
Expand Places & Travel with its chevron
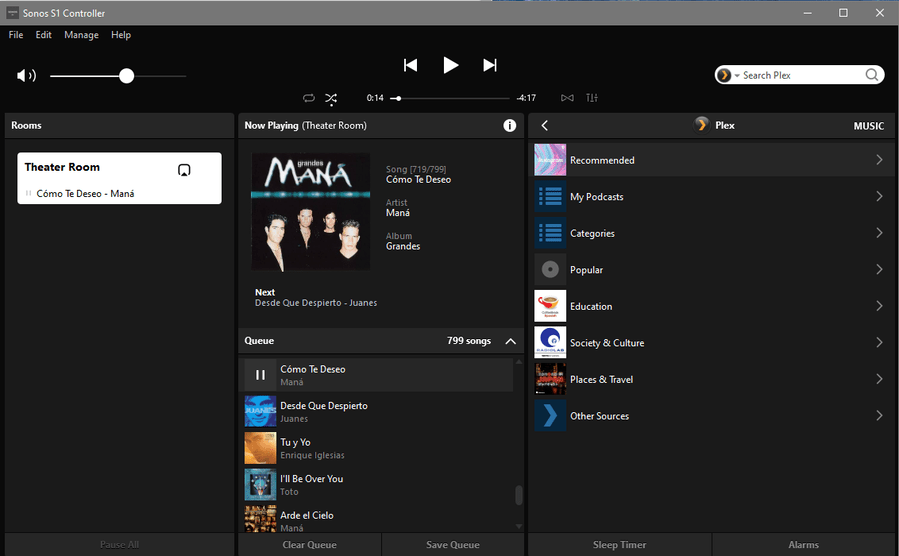click(x=879, y=379)
